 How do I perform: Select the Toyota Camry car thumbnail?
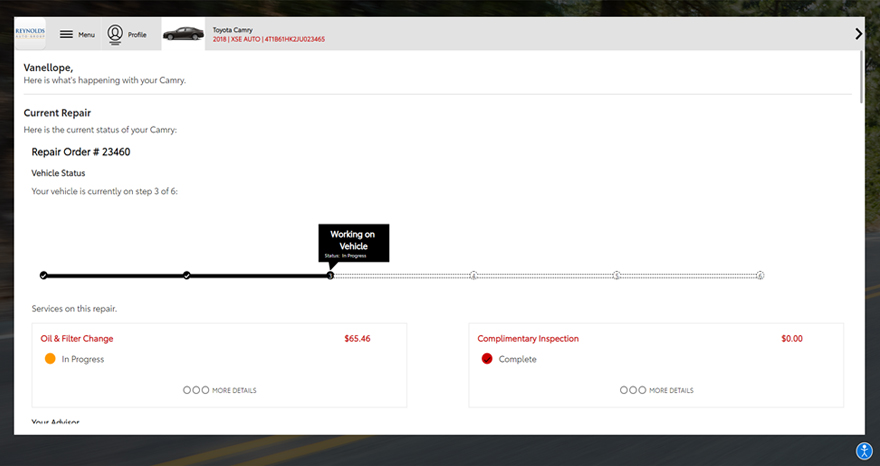pos(183,34)
